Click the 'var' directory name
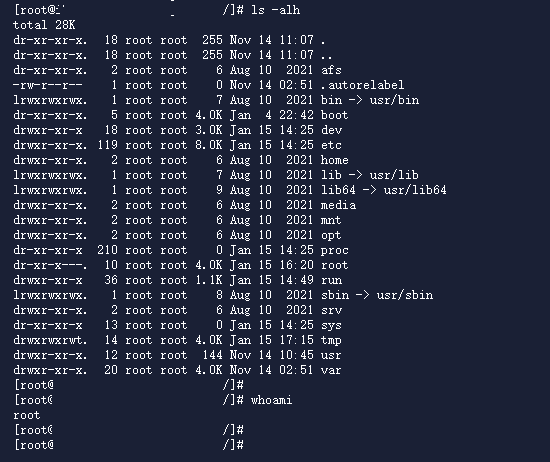This screenshot has height=462, width=550. pyautogui.click(x=331, y=370)
